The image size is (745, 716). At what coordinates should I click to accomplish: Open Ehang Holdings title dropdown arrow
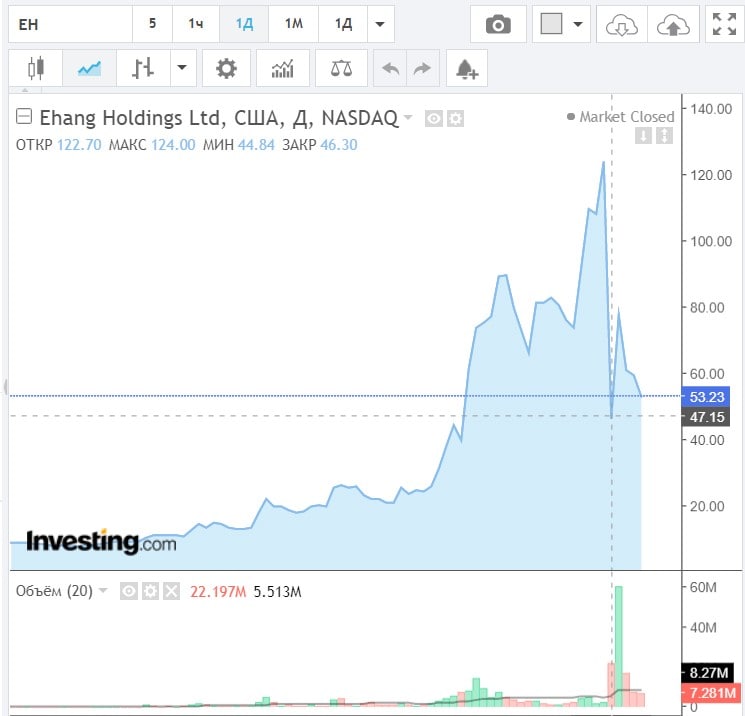(x=408, y=117)
